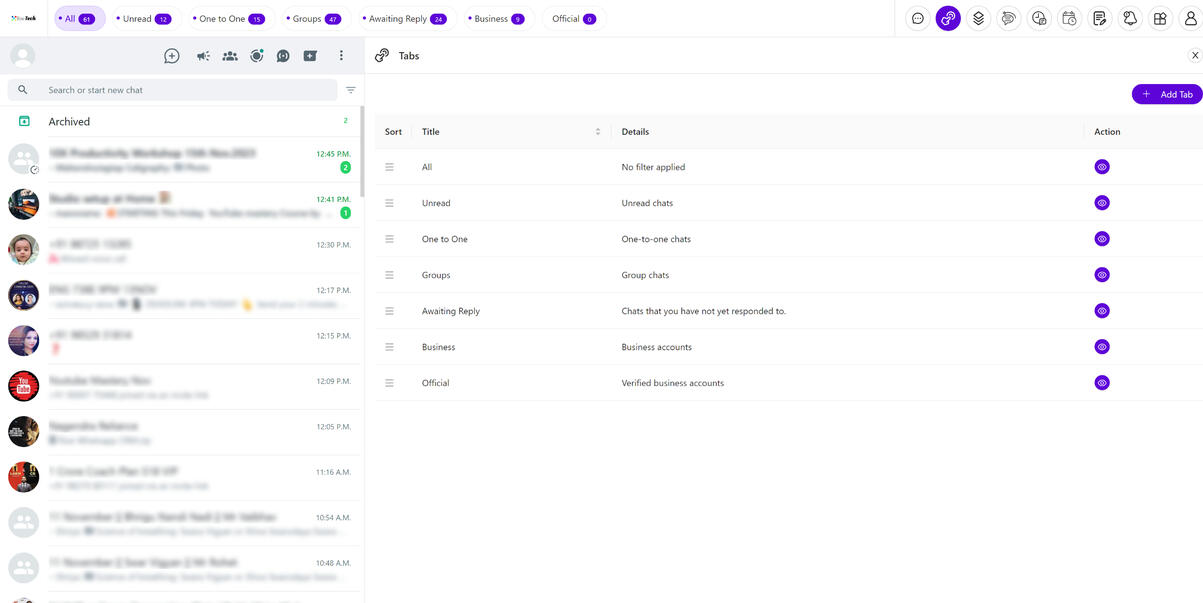1203x603 pixels.
Task: Open the Archived chats
Action: pos(69,121)
